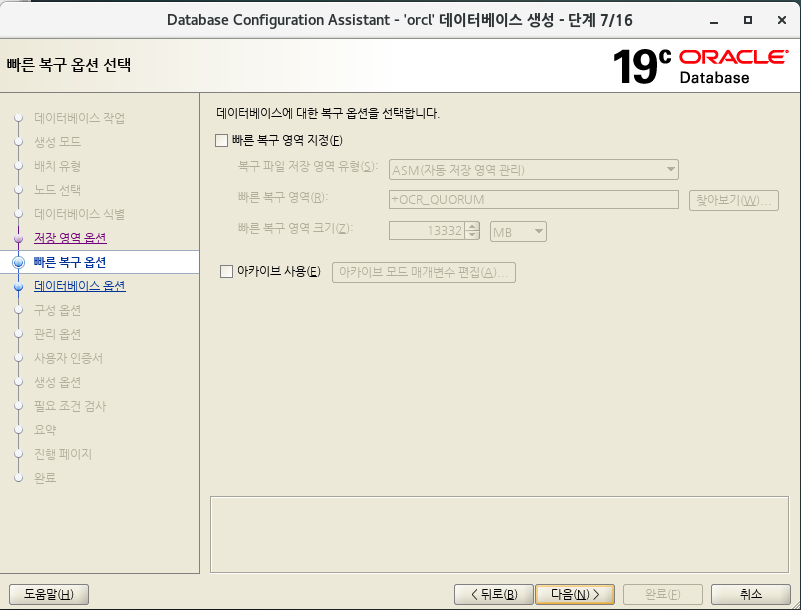
Task: Click the 요약 step
Action: point(45,430)
